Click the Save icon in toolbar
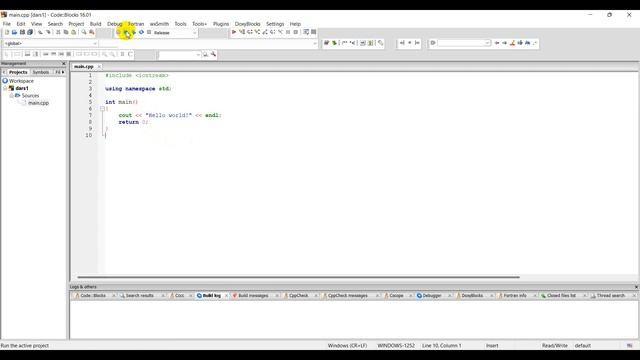640x360 pixels. [22, 32]
